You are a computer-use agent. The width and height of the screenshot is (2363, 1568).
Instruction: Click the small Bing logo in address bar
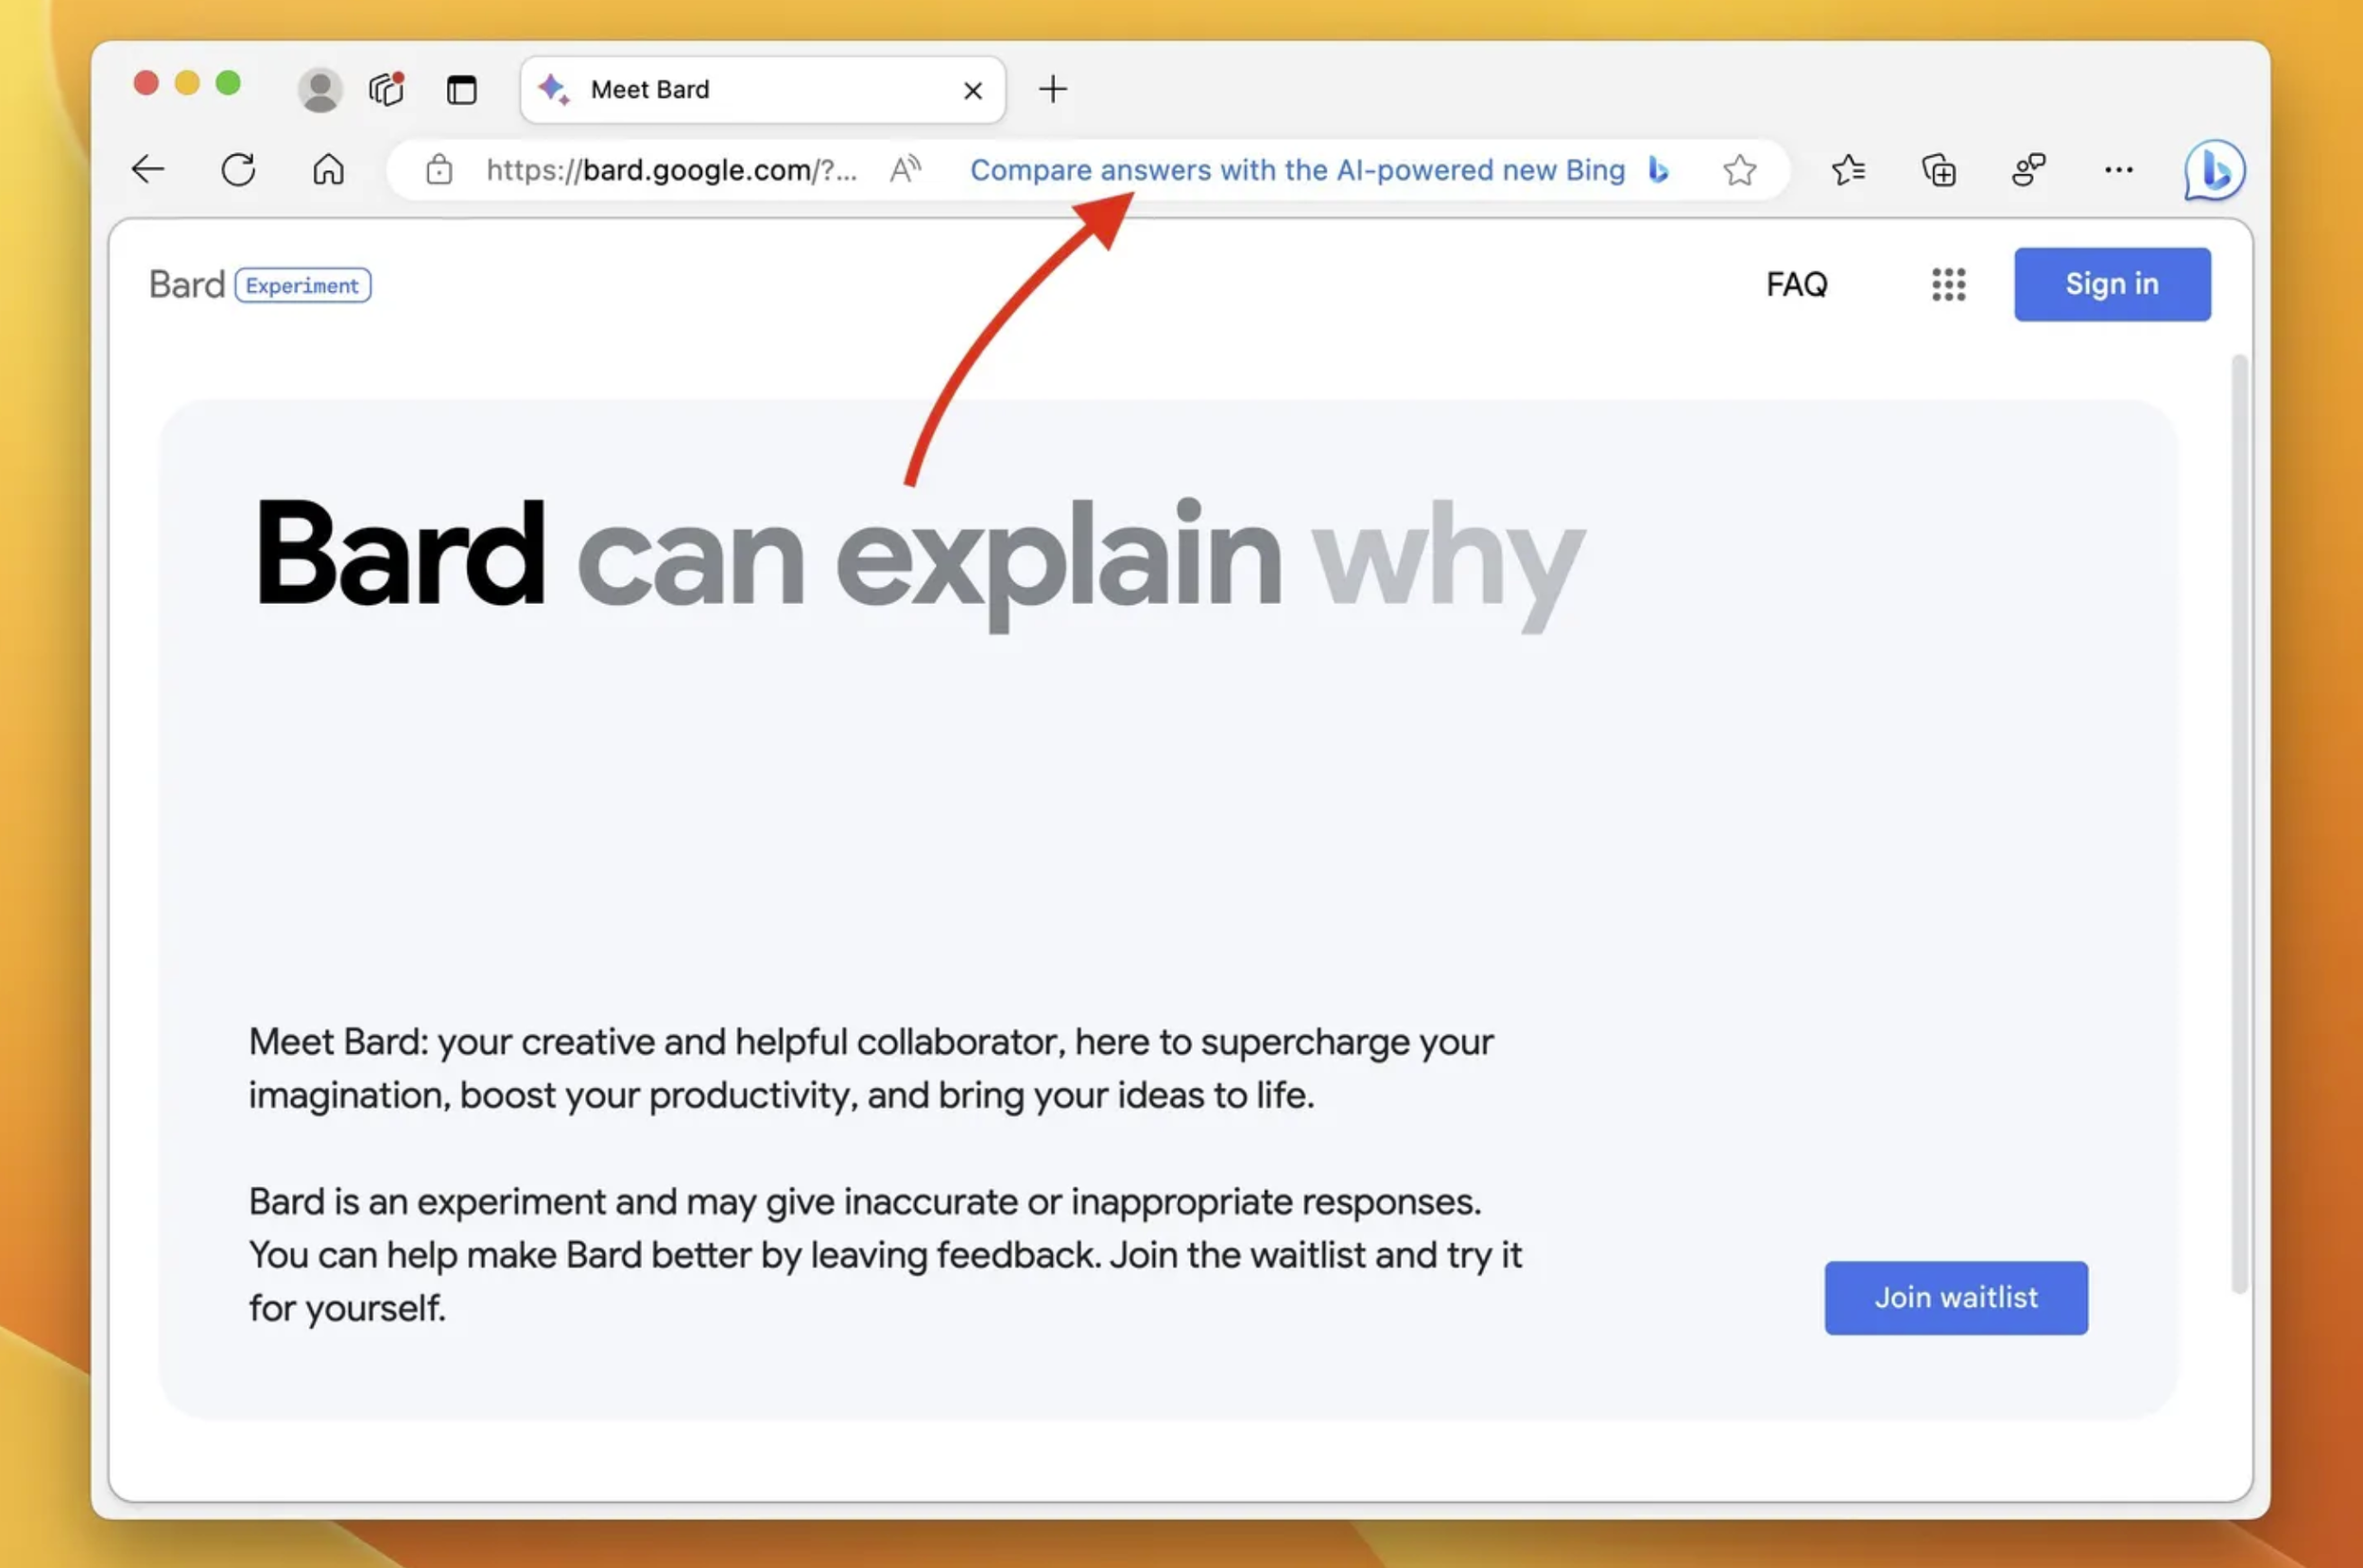click(x=1659, y=170)
